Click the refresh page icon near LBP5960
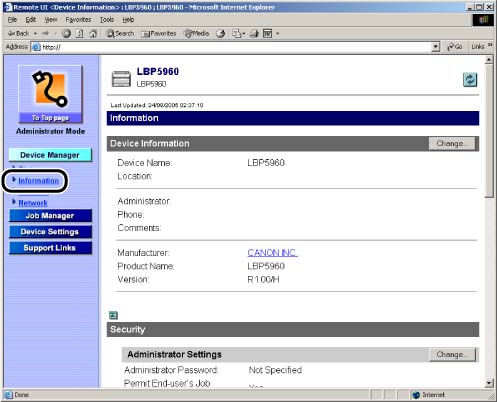 tap(470, 80)
